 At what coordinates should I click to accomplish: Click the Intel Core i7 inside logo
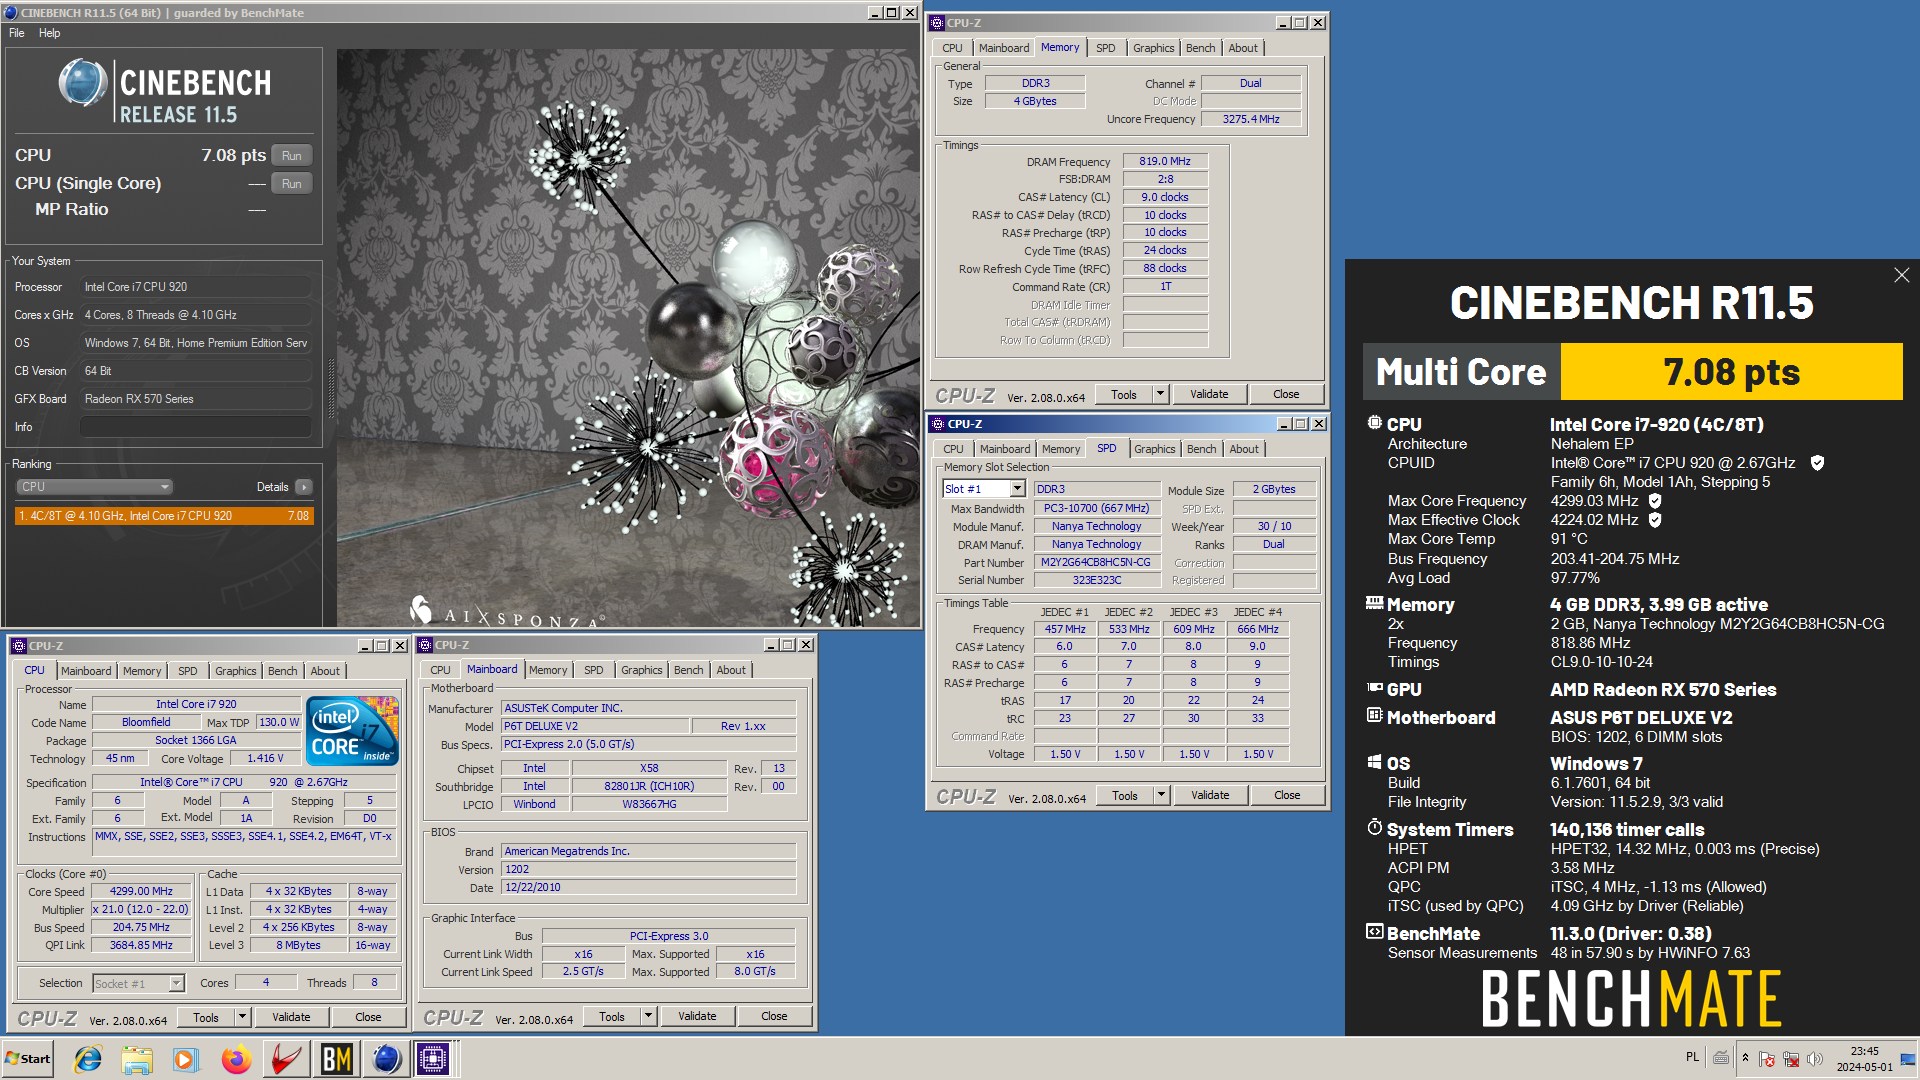tap(352, 731)
